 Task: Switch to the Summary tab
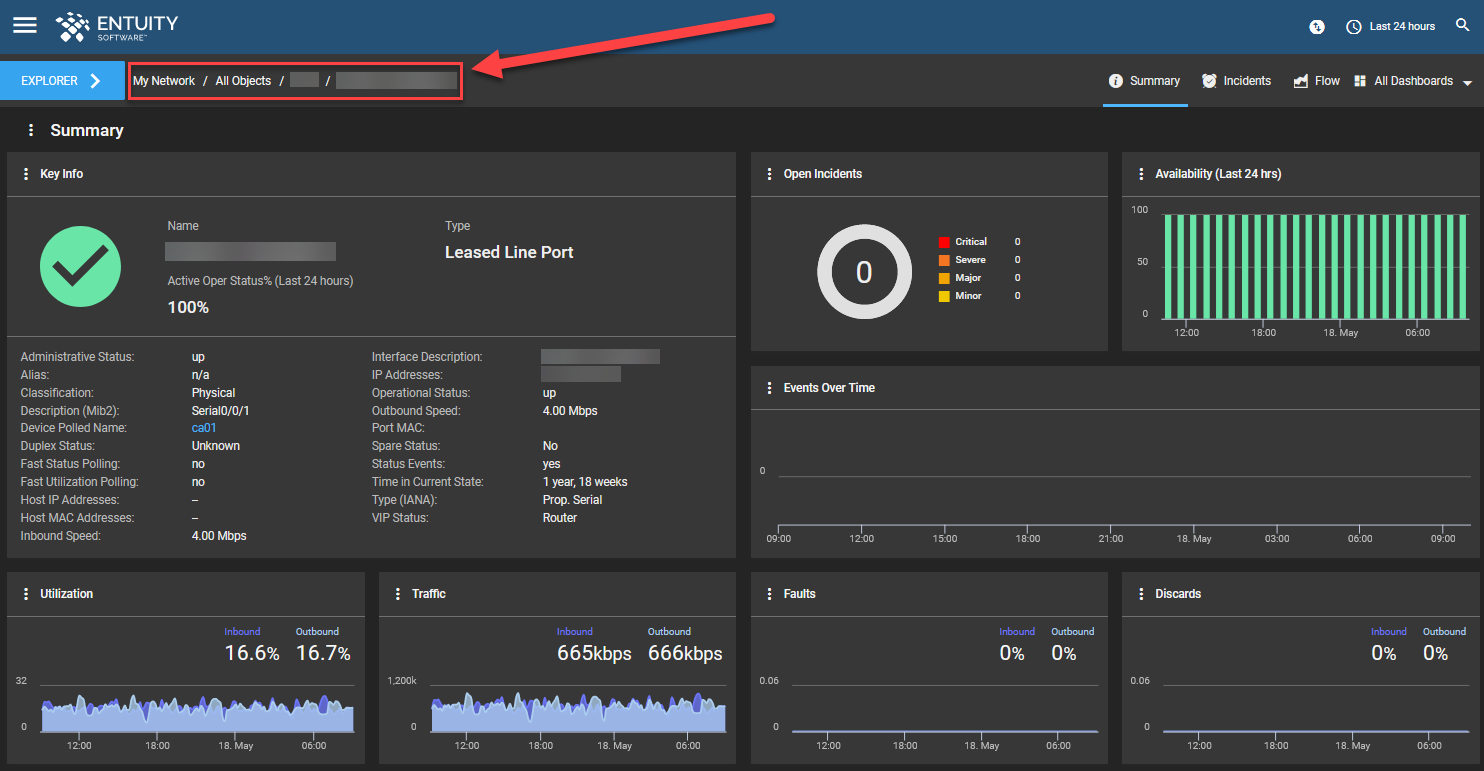(1145, 81)
